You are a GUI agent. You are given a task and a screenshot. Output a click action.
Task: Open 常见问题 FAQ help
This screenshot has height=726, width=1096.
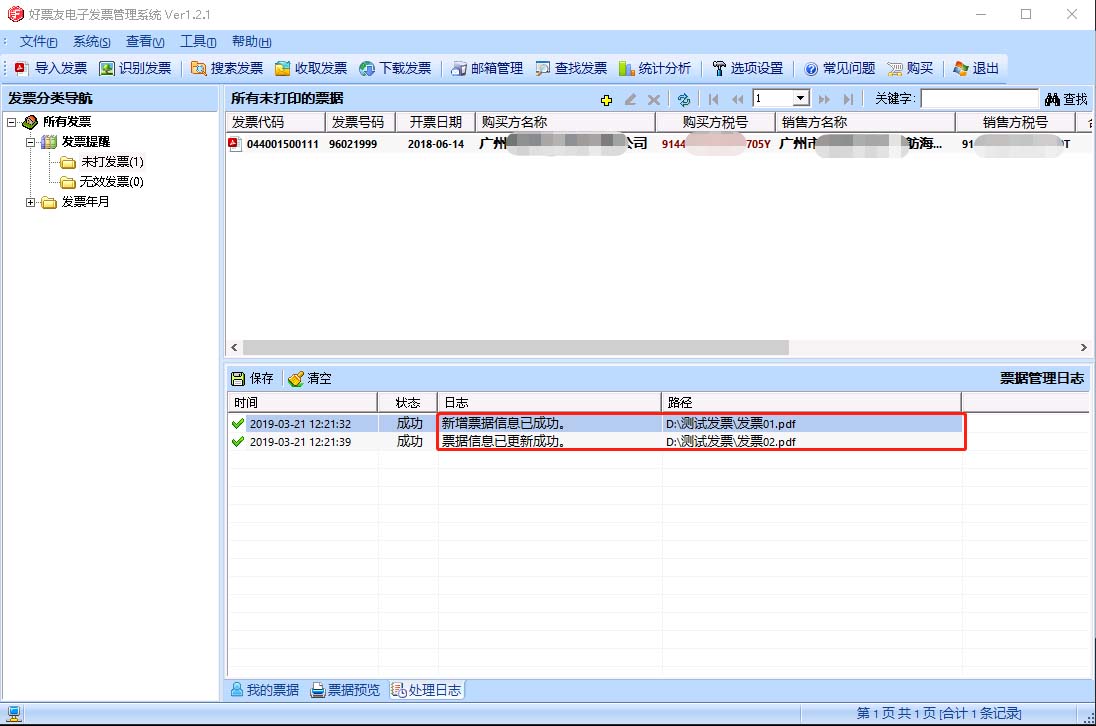click(x=839, y=68)
